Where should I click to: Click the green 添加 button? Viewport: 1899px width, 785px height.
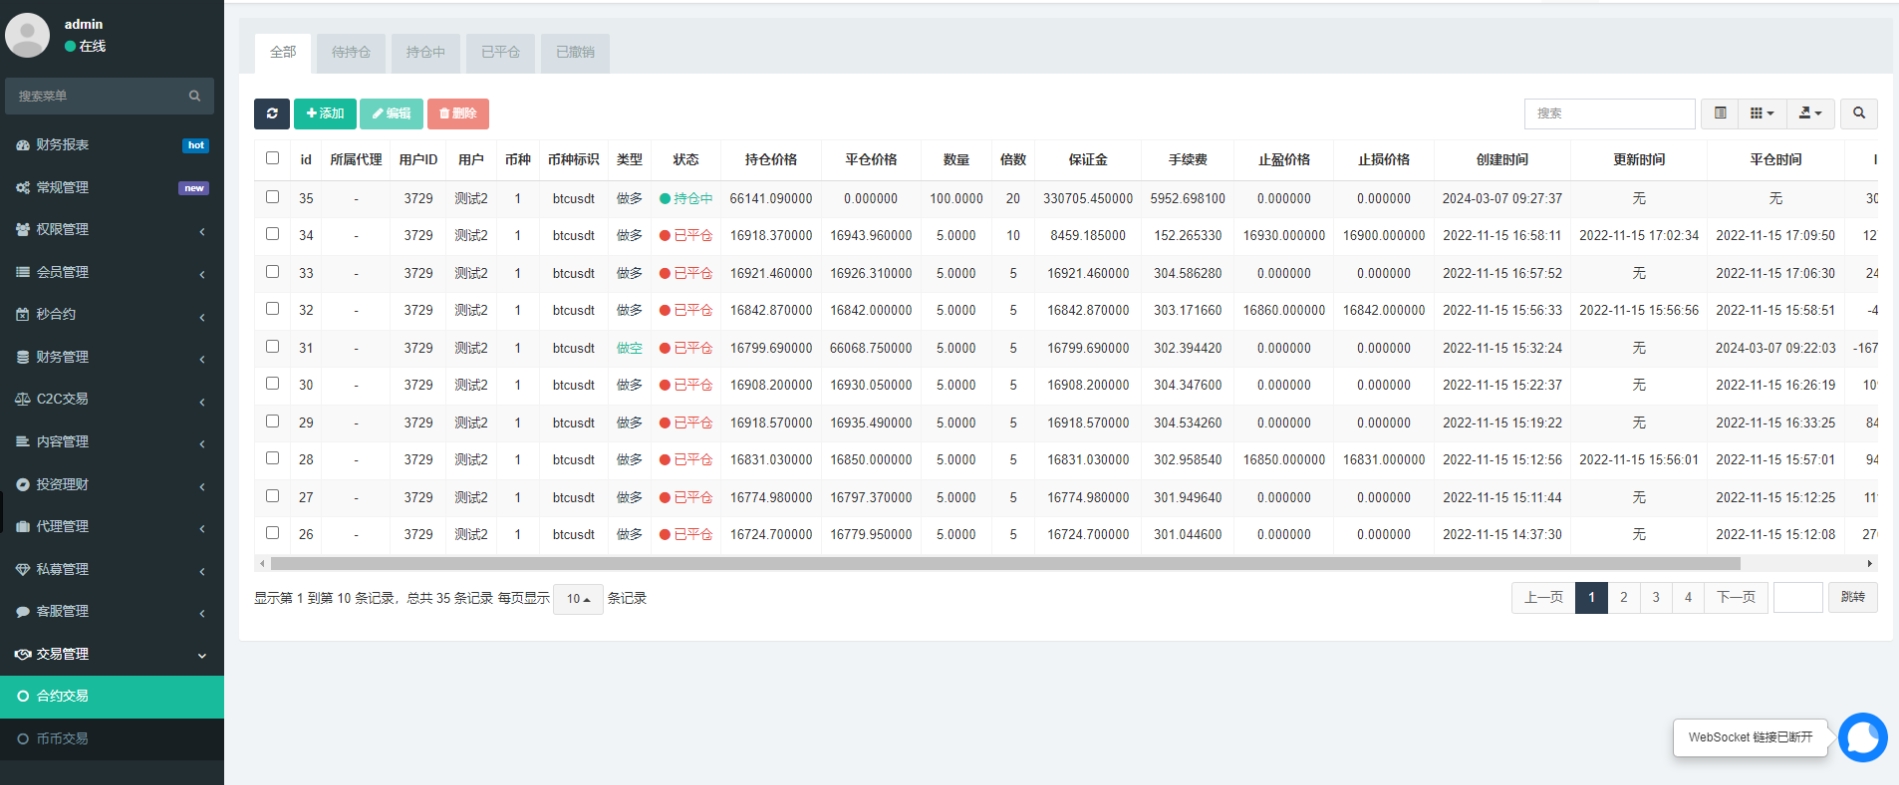325,114
